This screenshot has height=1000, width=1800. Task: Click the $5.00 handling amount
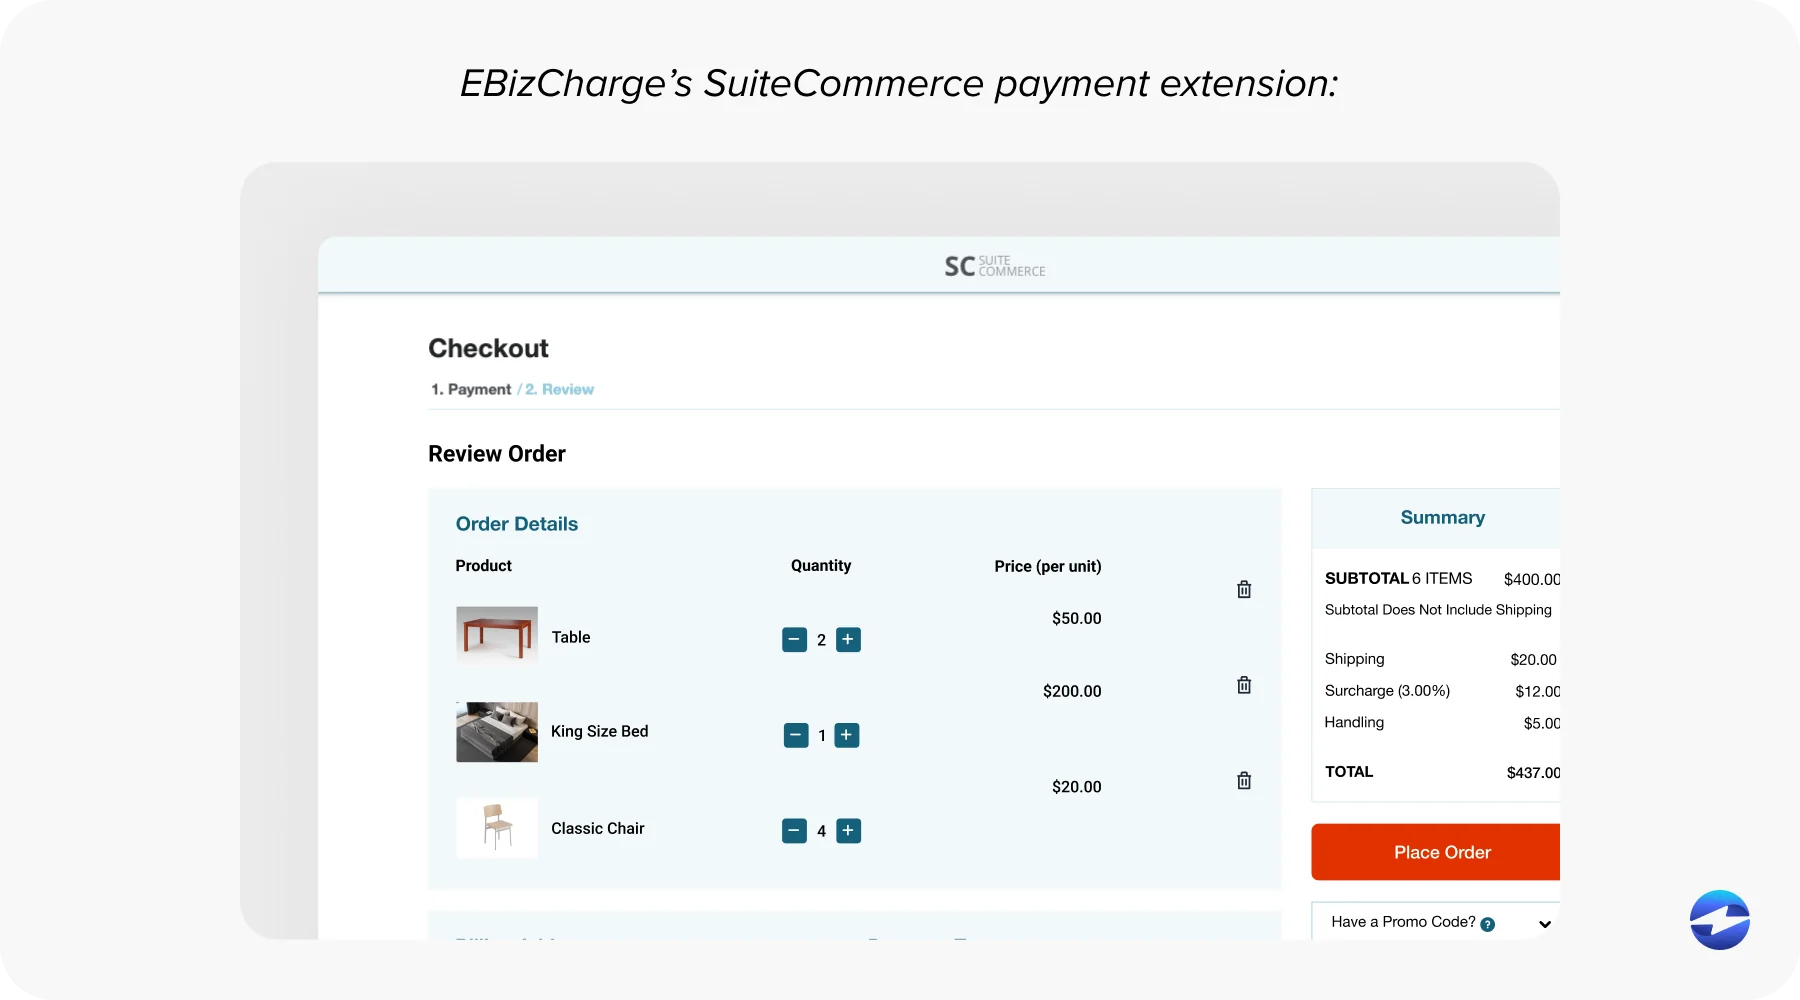click(1542, 723)
